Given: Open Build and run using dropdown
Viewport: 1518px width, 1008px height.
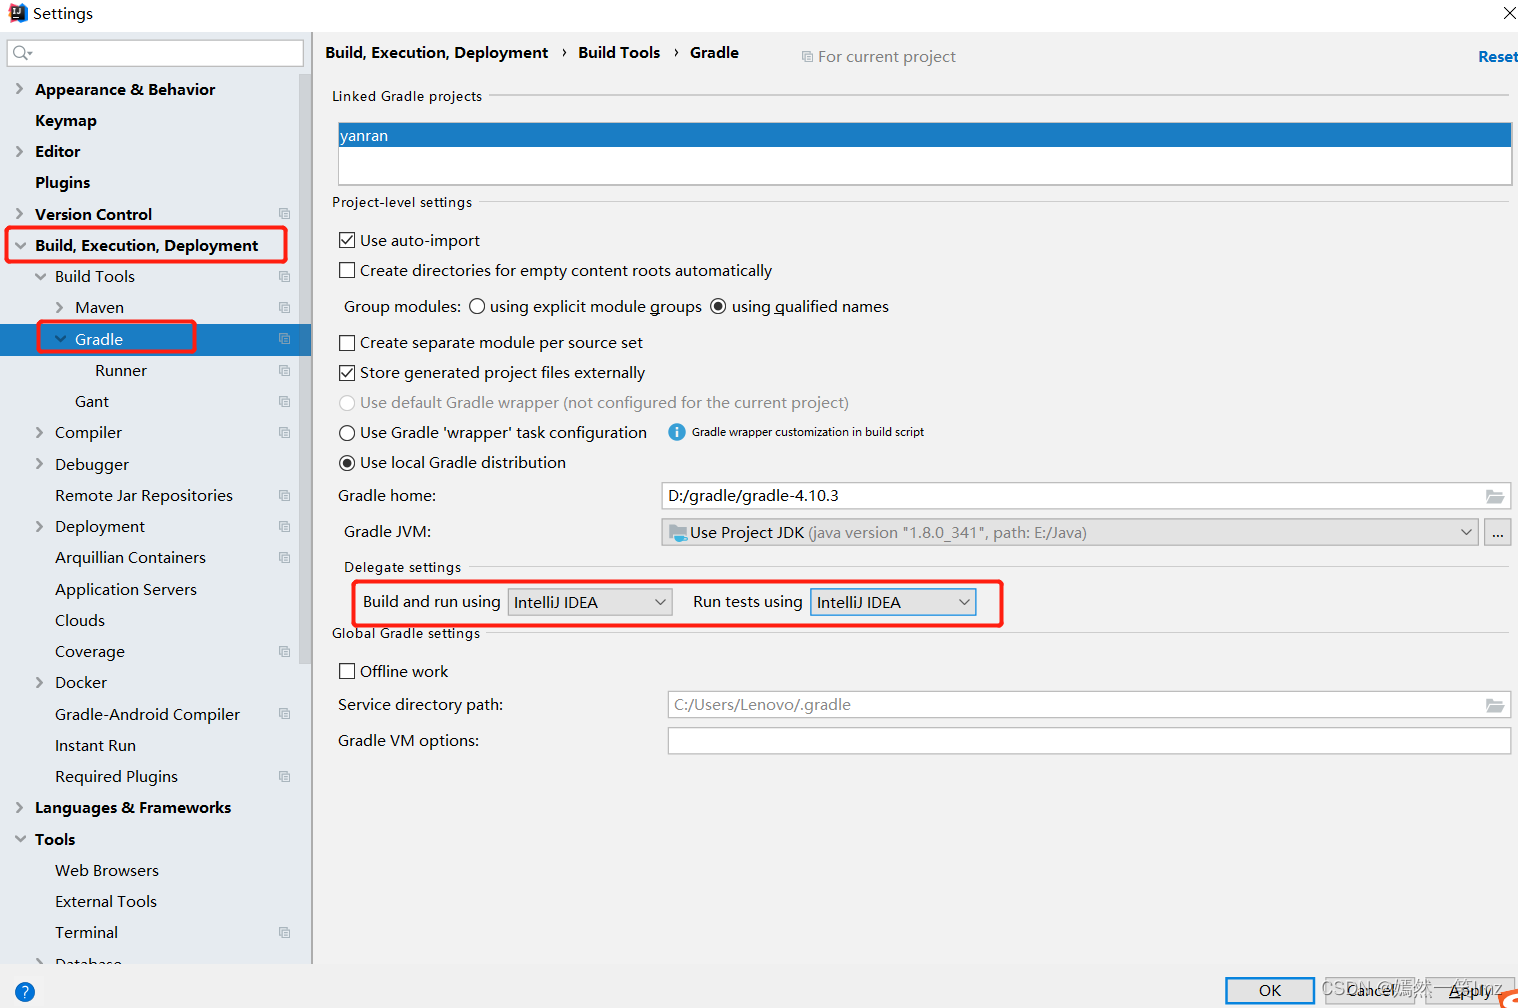Looking at the screenshot, I should click(x=590, y=602).
